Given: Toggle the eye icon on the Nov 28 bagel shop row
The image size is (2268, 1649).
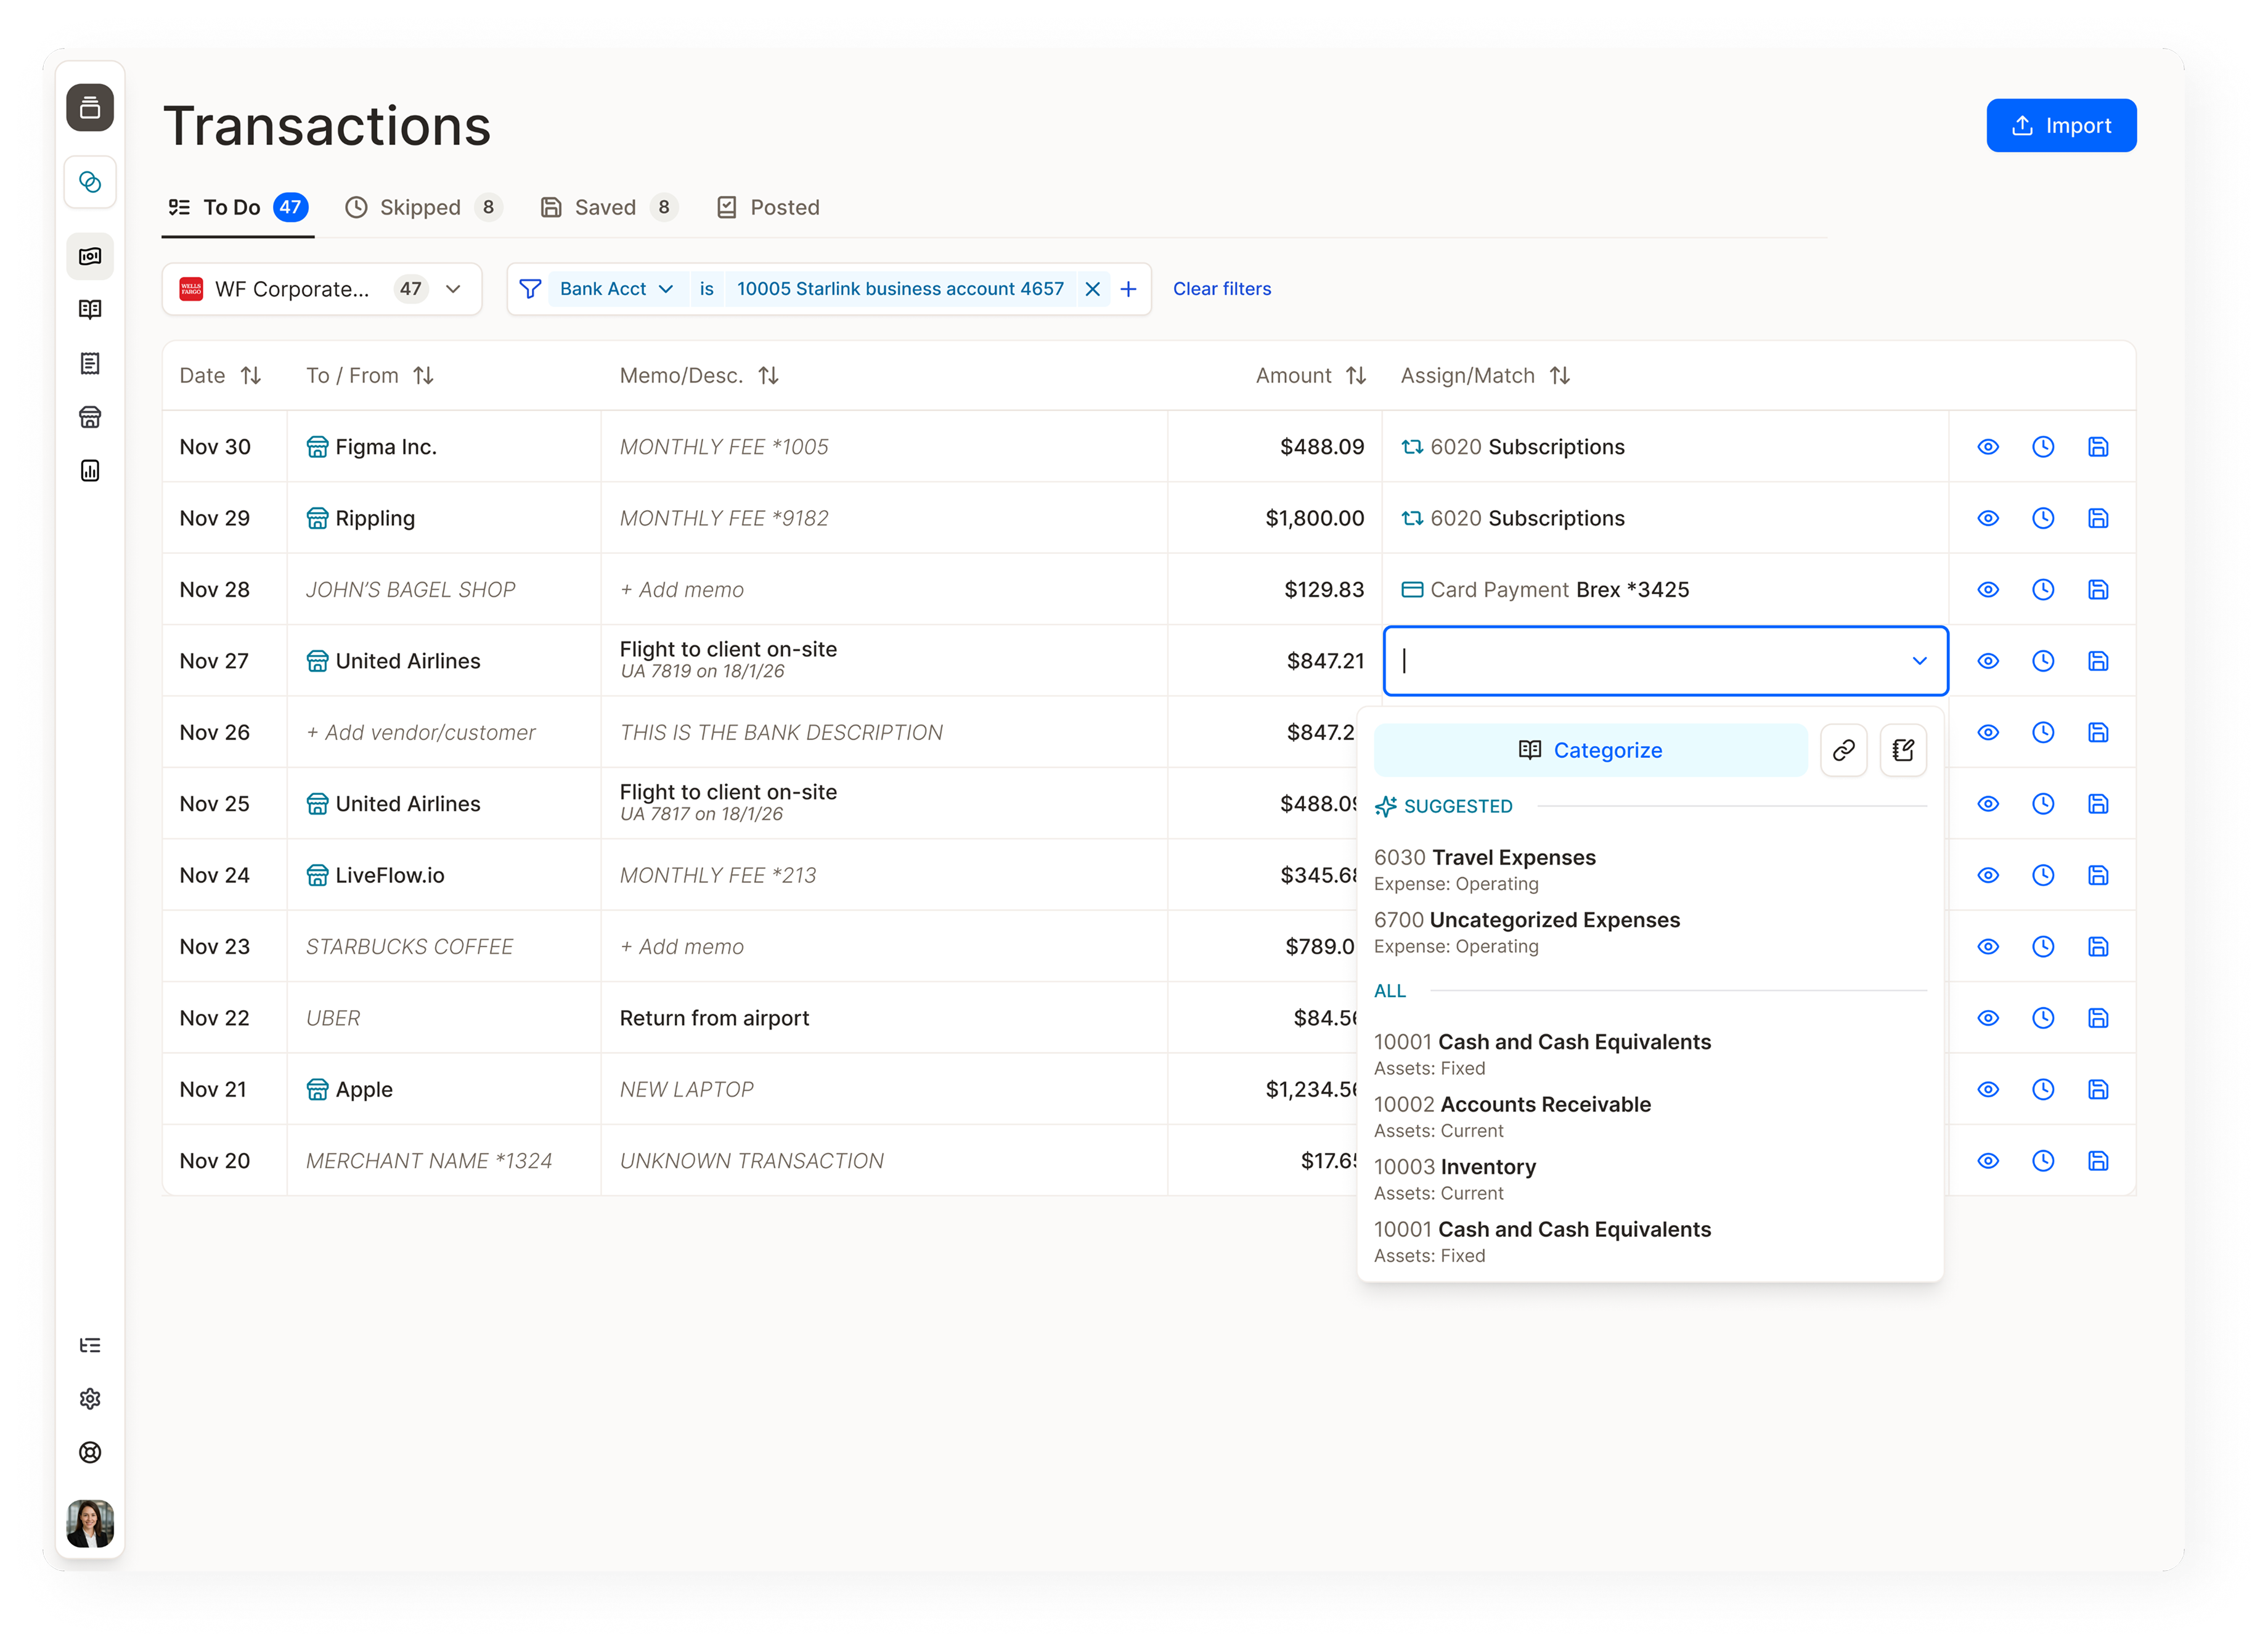Looking at the screenshot, I should 1987,590.
